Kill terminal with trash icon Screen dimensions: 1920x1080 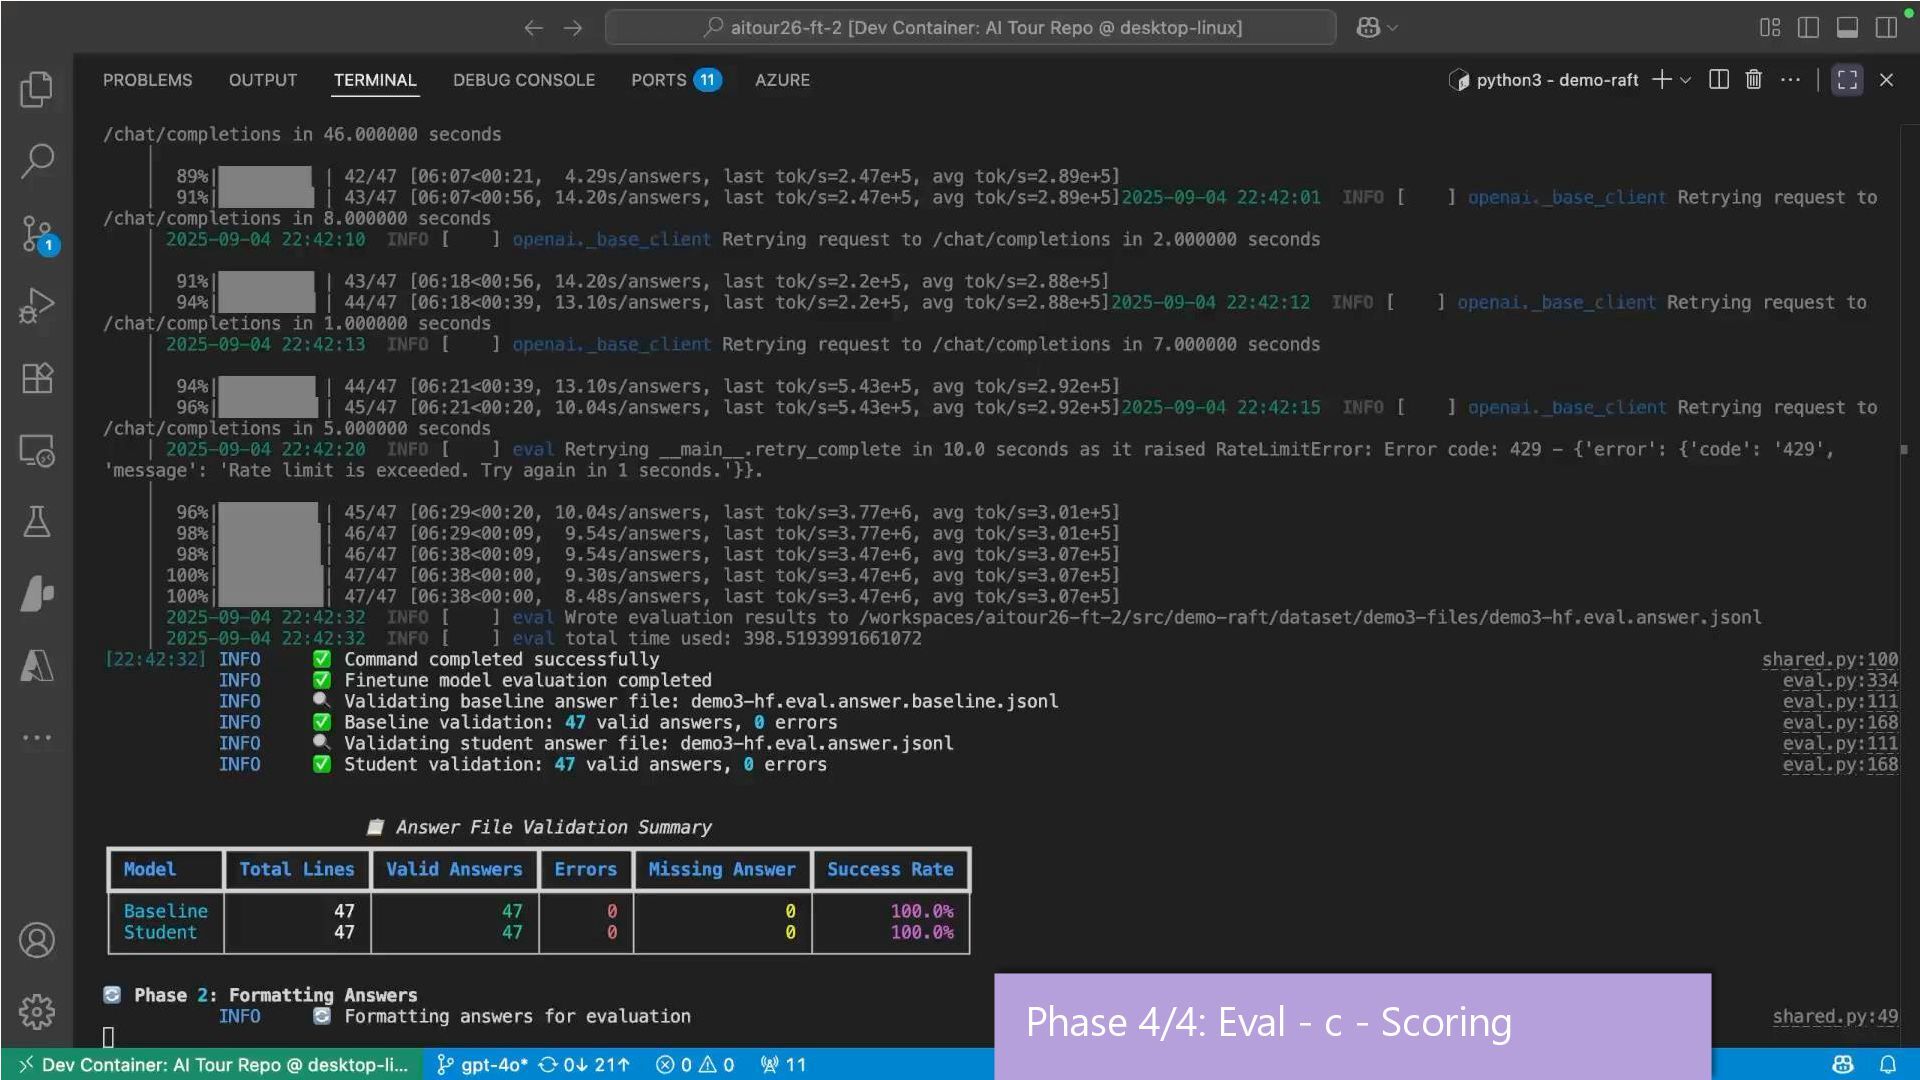coord(1753,80)
